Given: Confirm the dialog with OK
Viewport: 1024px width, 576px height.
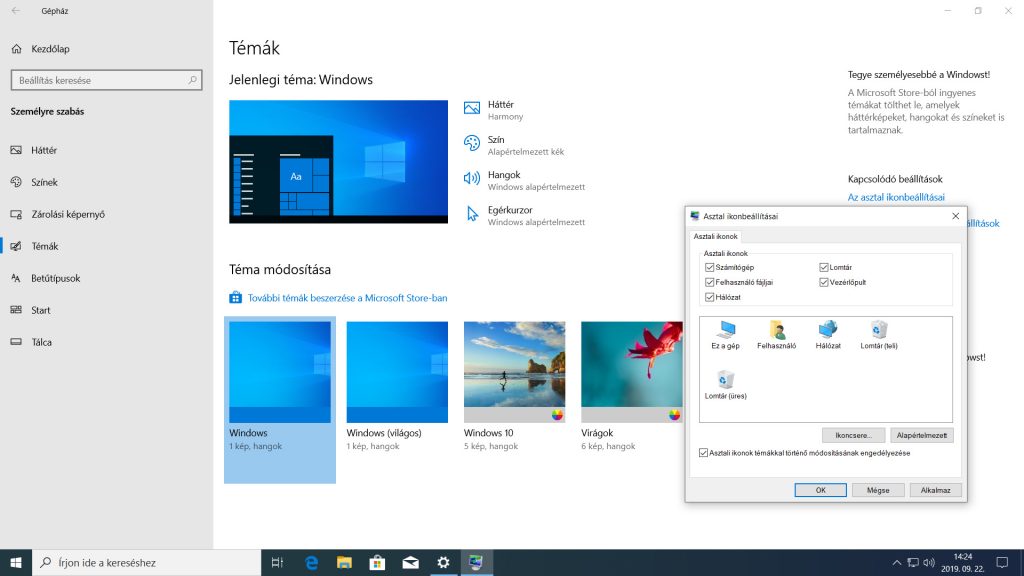Looking at the screenshot, I should (820, 490).
